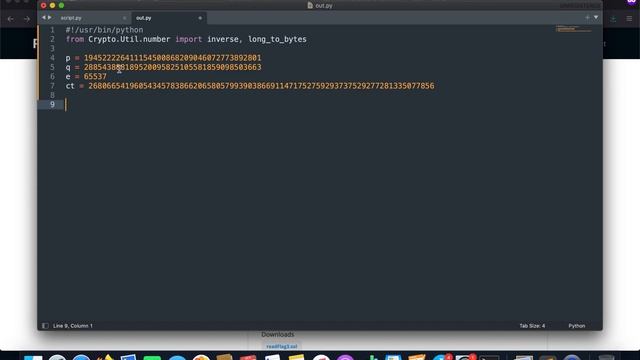Screen dimensions: 640x360
Task: Go to next tab with right arrow
Action: tap(49, 18)
